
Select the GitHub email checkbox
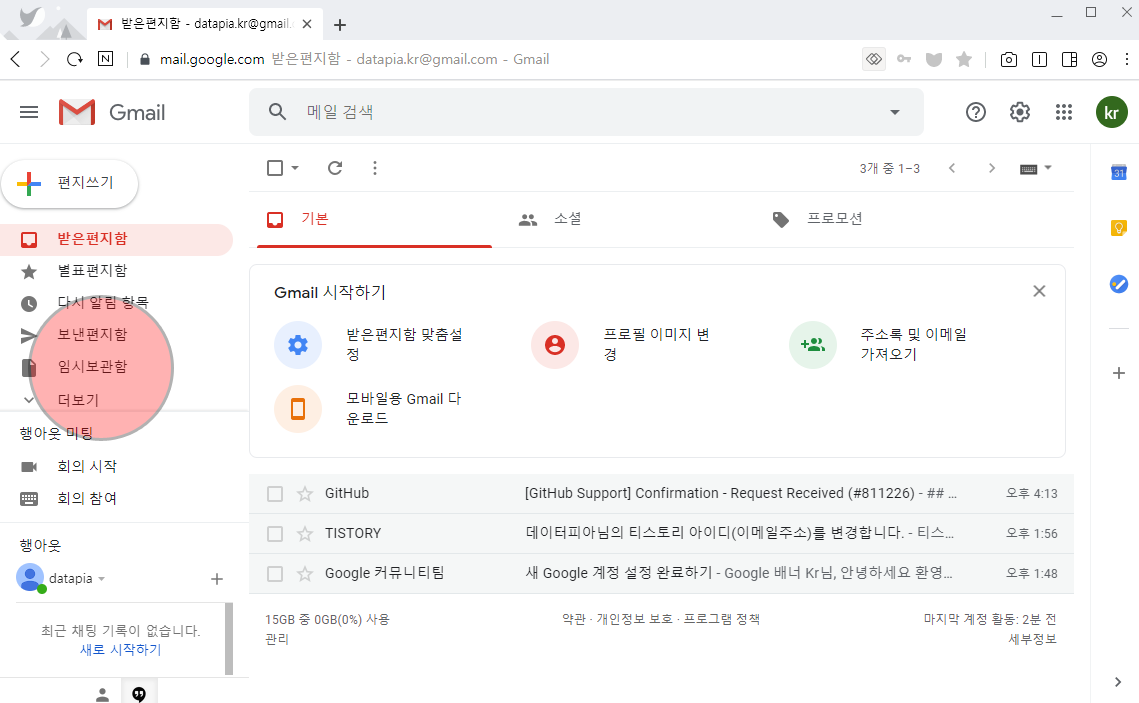point(275,494)
